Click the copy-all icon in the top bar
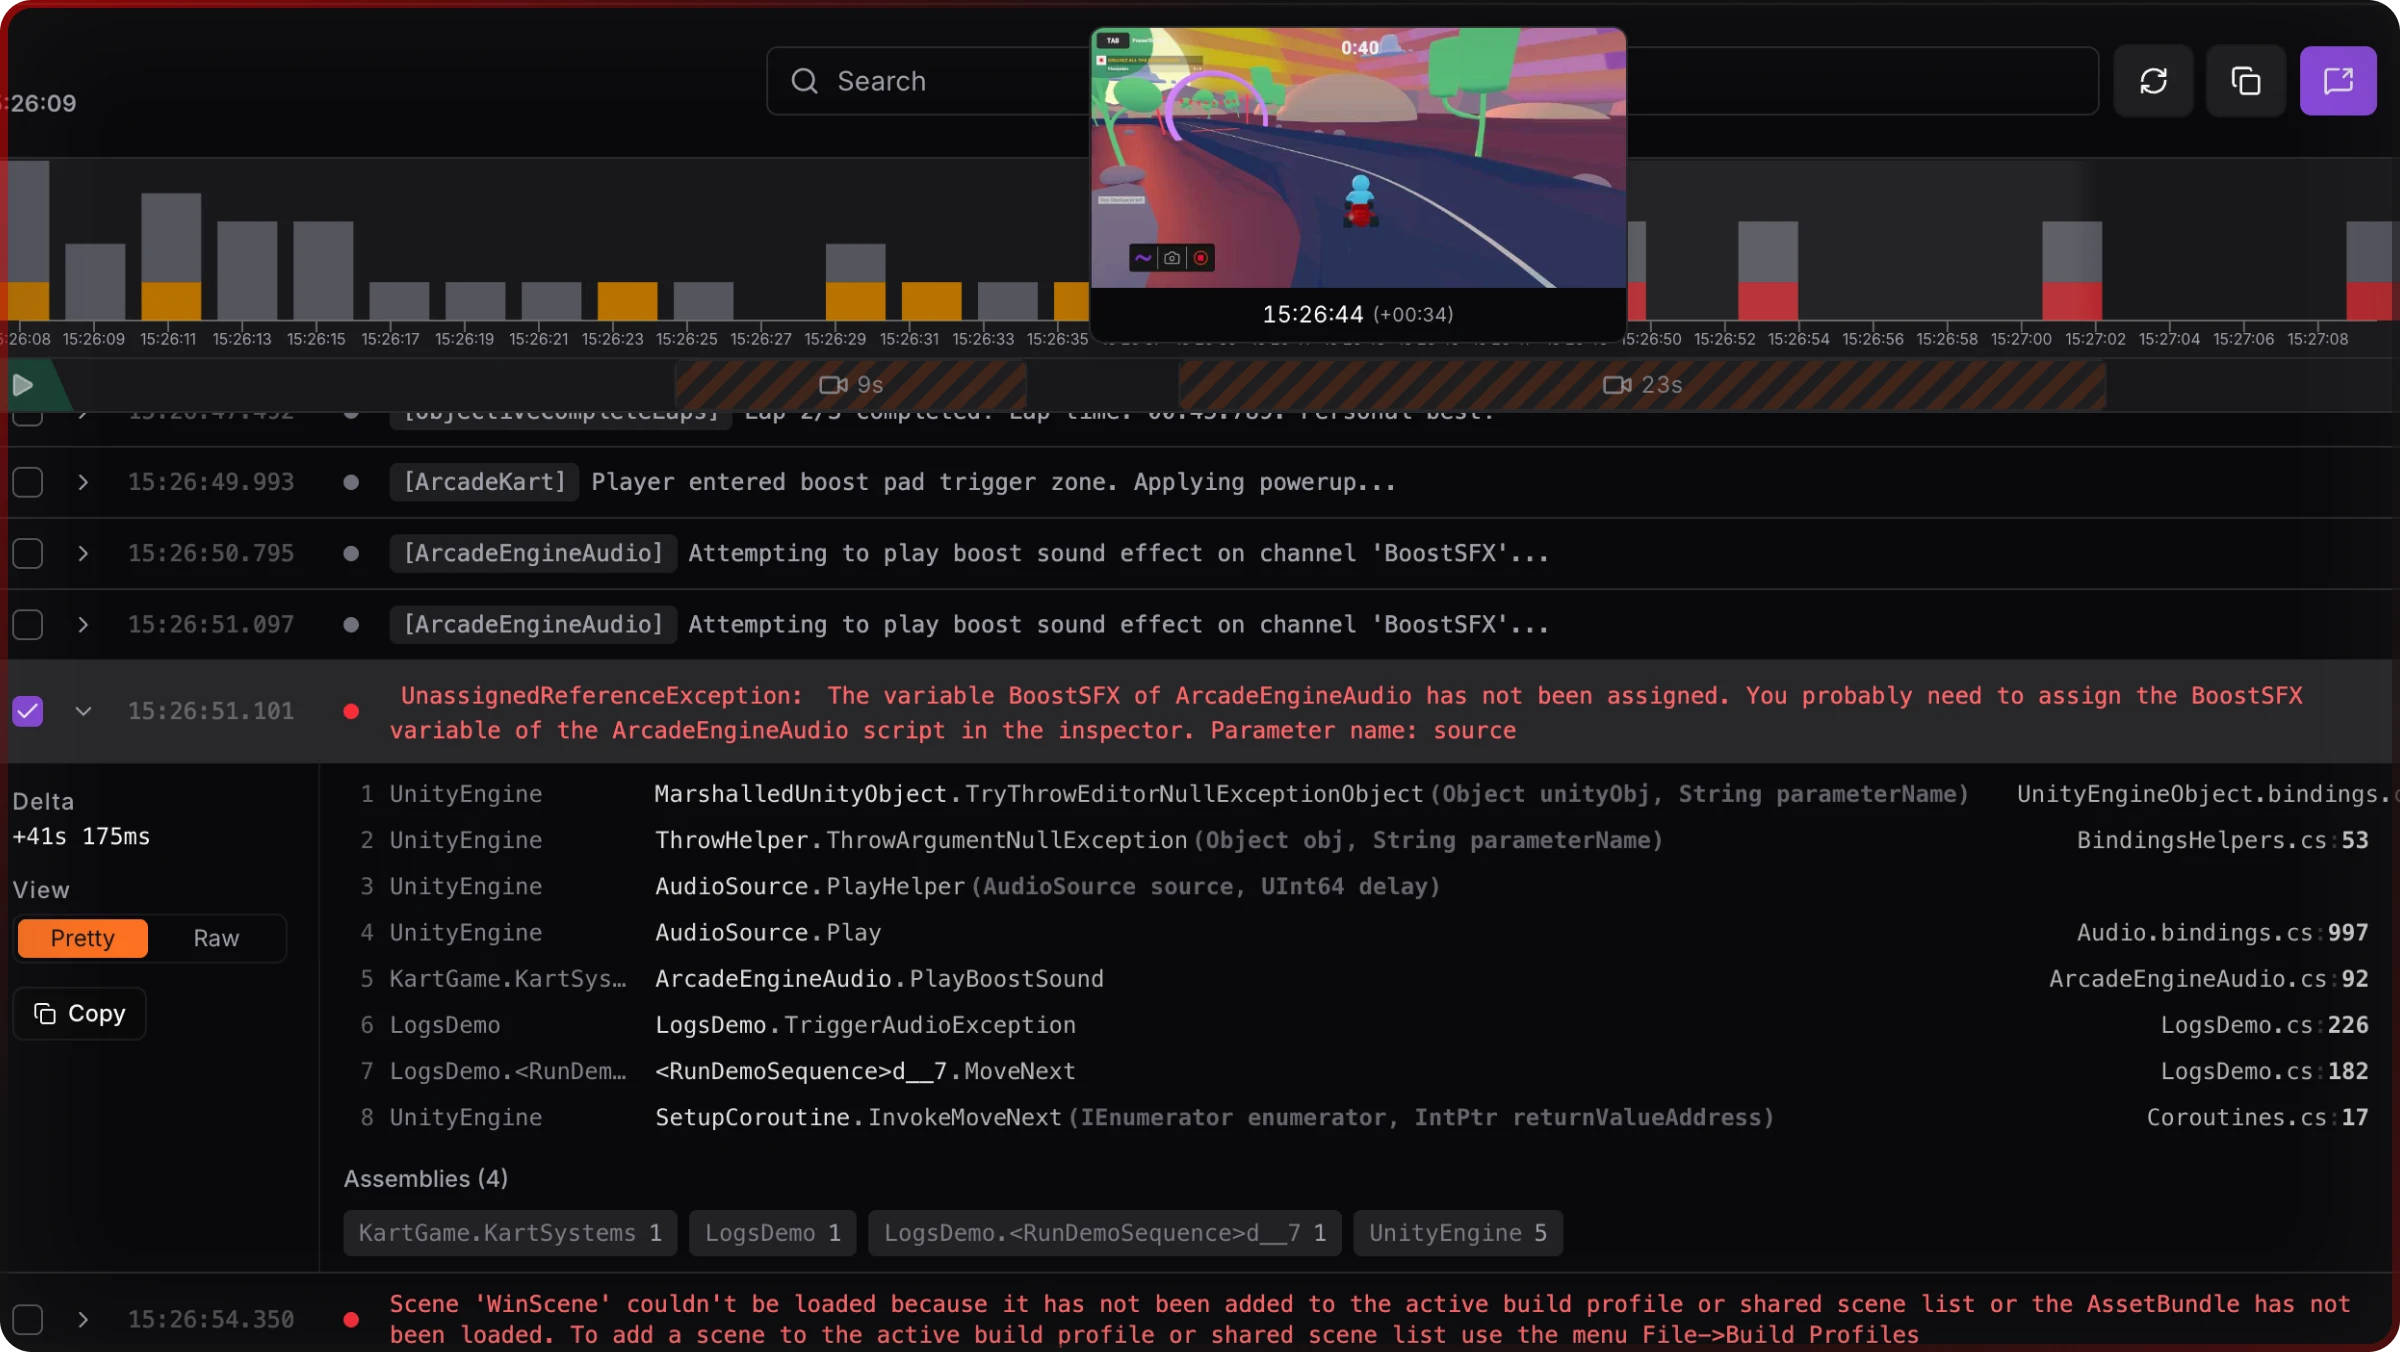 [2245, 81]
